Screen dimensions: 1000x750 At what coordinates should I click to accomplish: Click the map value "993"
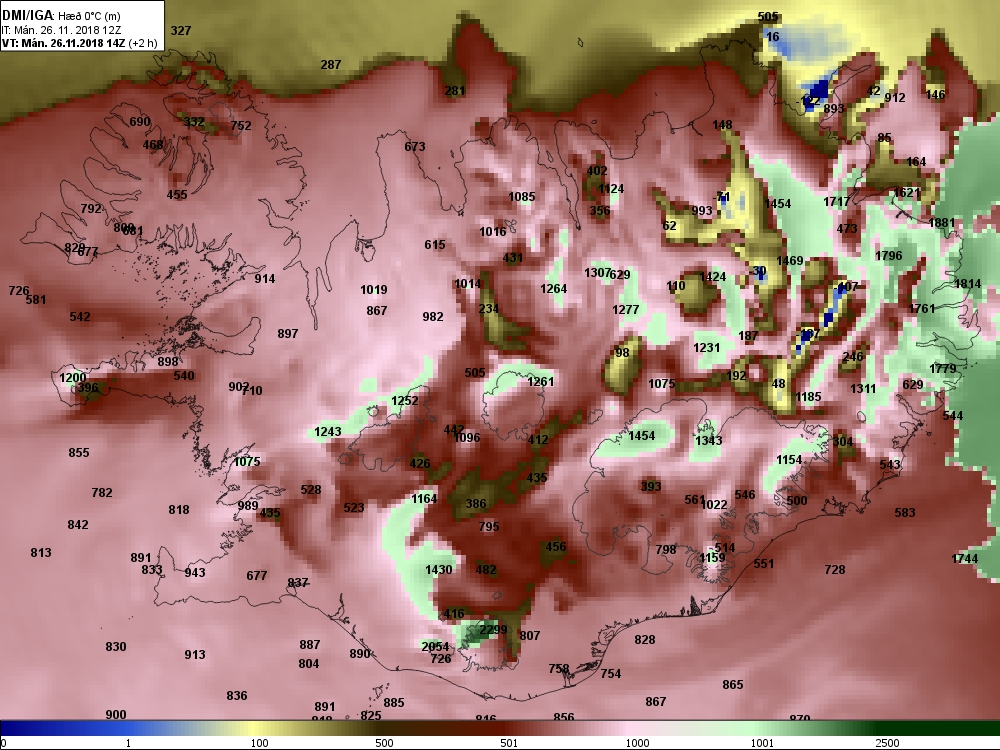702,210
